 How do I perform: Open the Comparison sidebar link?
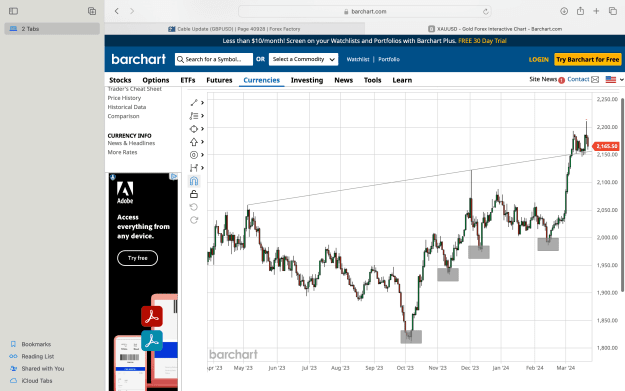click(123, 116)
